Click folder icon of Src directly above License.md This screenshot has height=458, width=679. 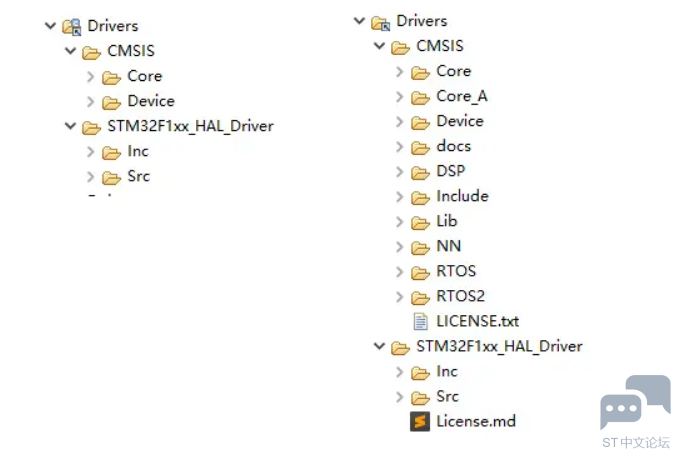(420, 398)
